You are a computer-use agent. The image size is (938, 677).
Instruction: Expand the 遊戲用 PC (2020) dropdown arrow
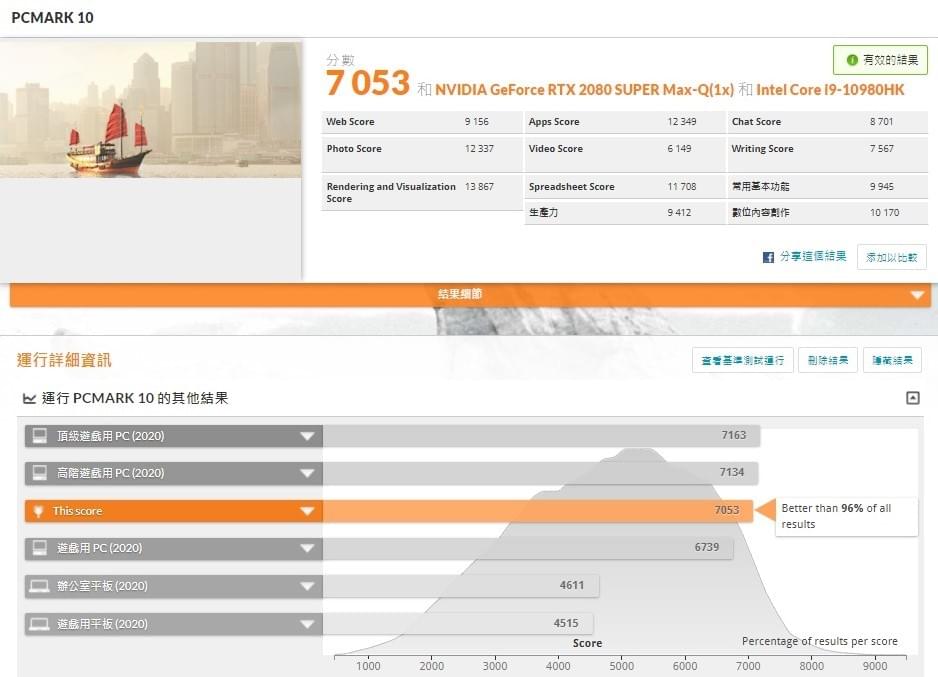(x=307, y=548)
